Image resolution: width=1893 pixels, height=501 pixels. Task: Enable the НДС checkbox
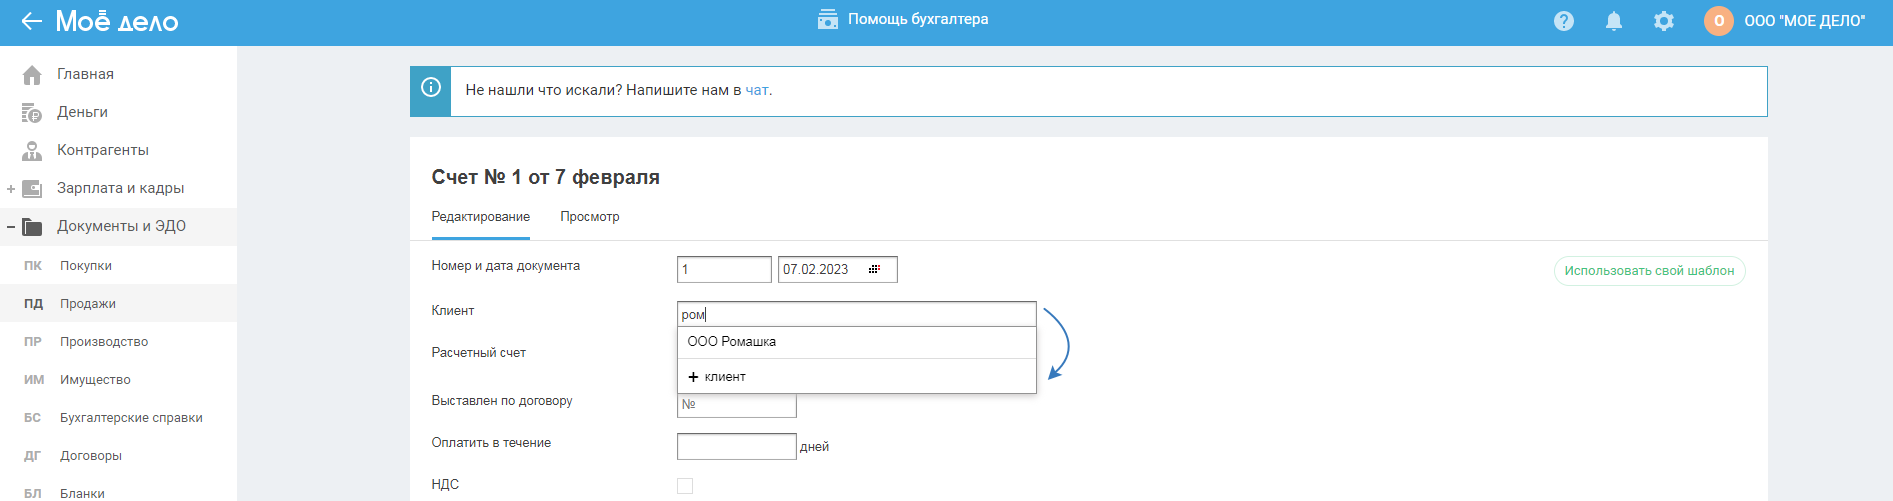[x=685, y=486]
